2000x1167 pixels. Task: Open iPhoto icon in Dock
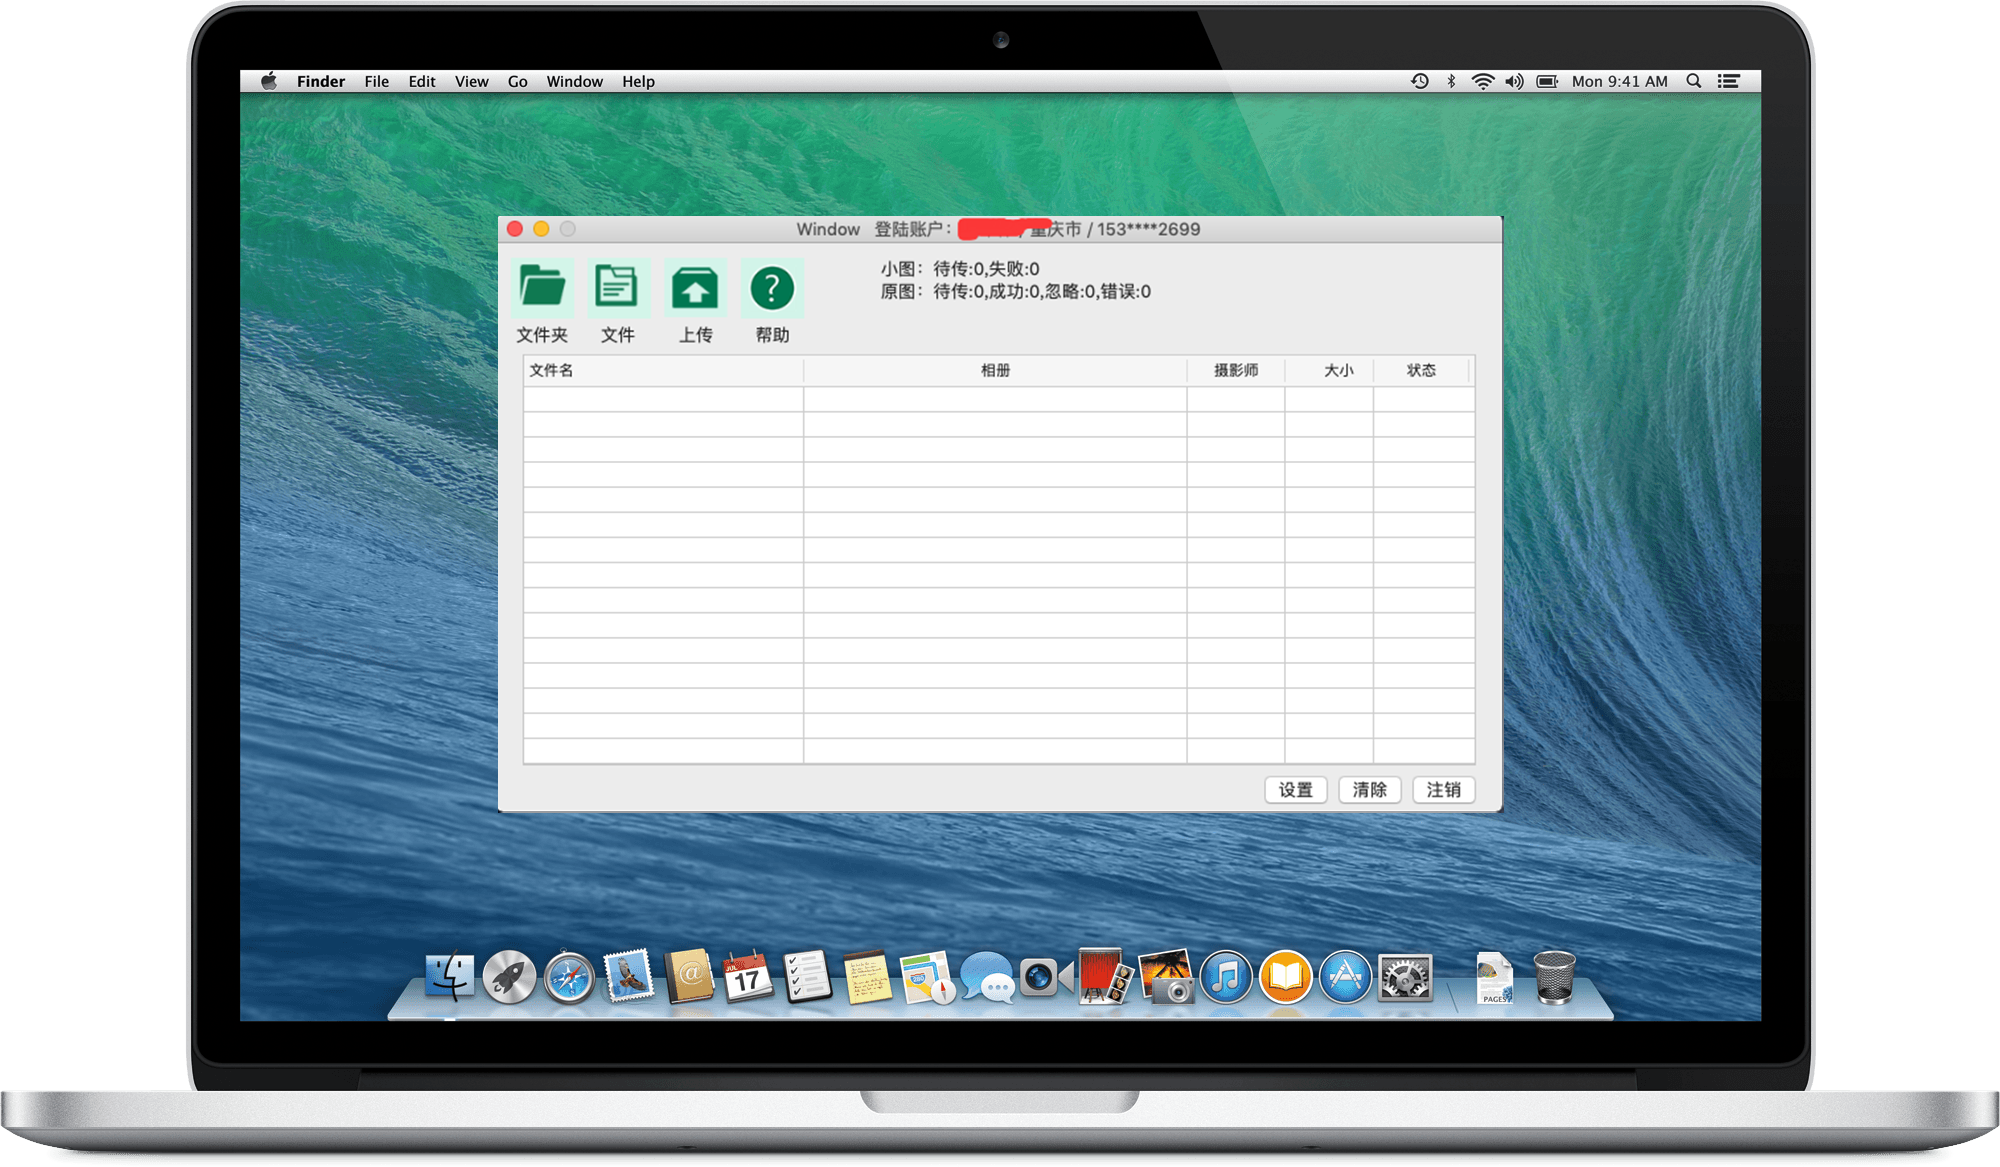pos(1166,976)
